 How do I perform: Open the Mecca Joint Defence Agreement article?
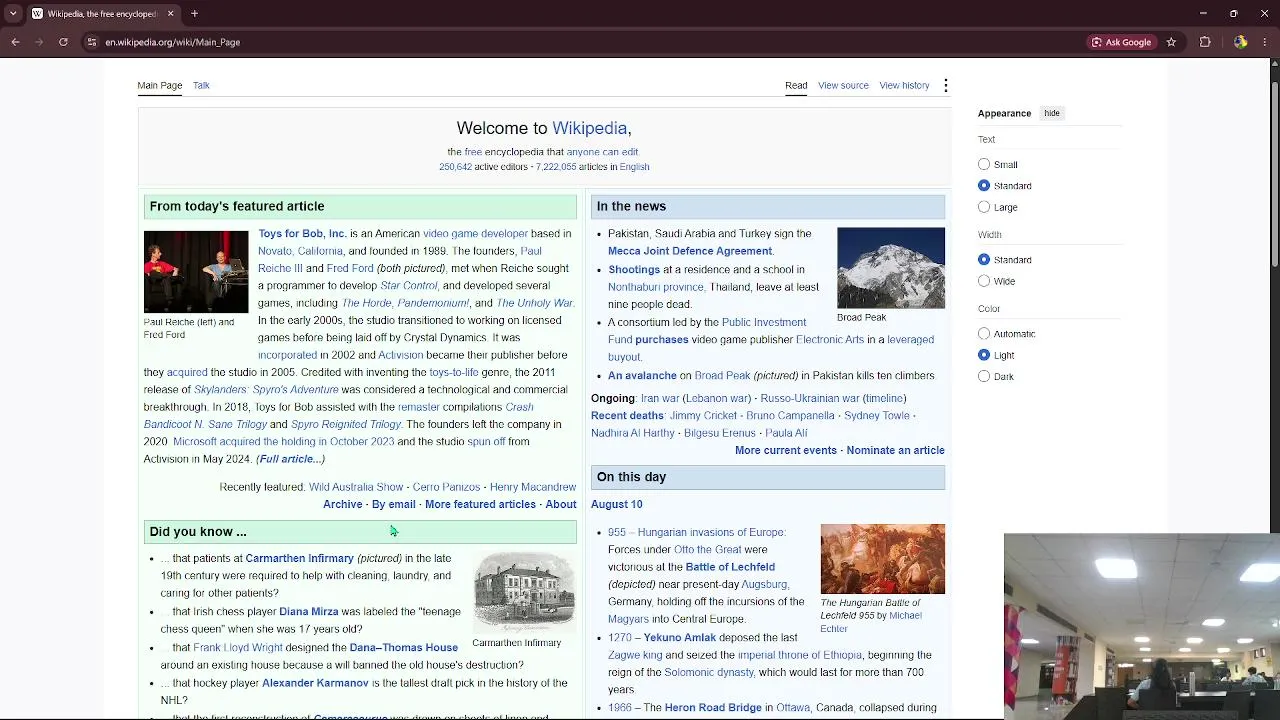click(690, 251)
